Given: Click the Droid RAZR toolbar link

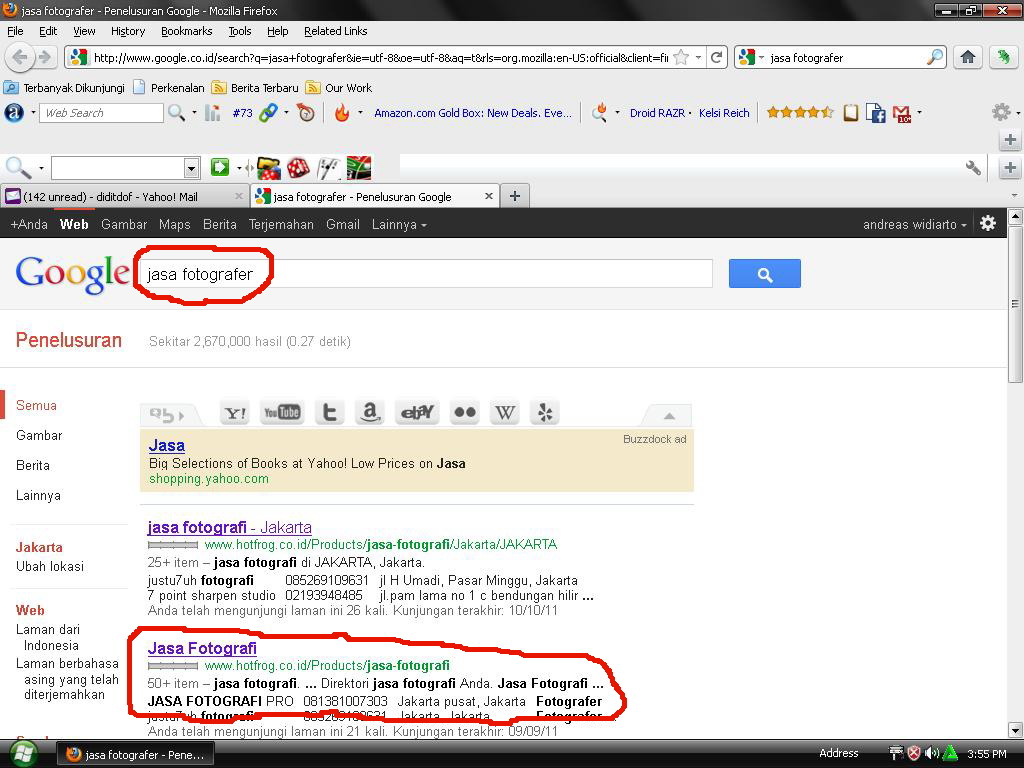Looking at the screenshot, I should coord(657,113).
